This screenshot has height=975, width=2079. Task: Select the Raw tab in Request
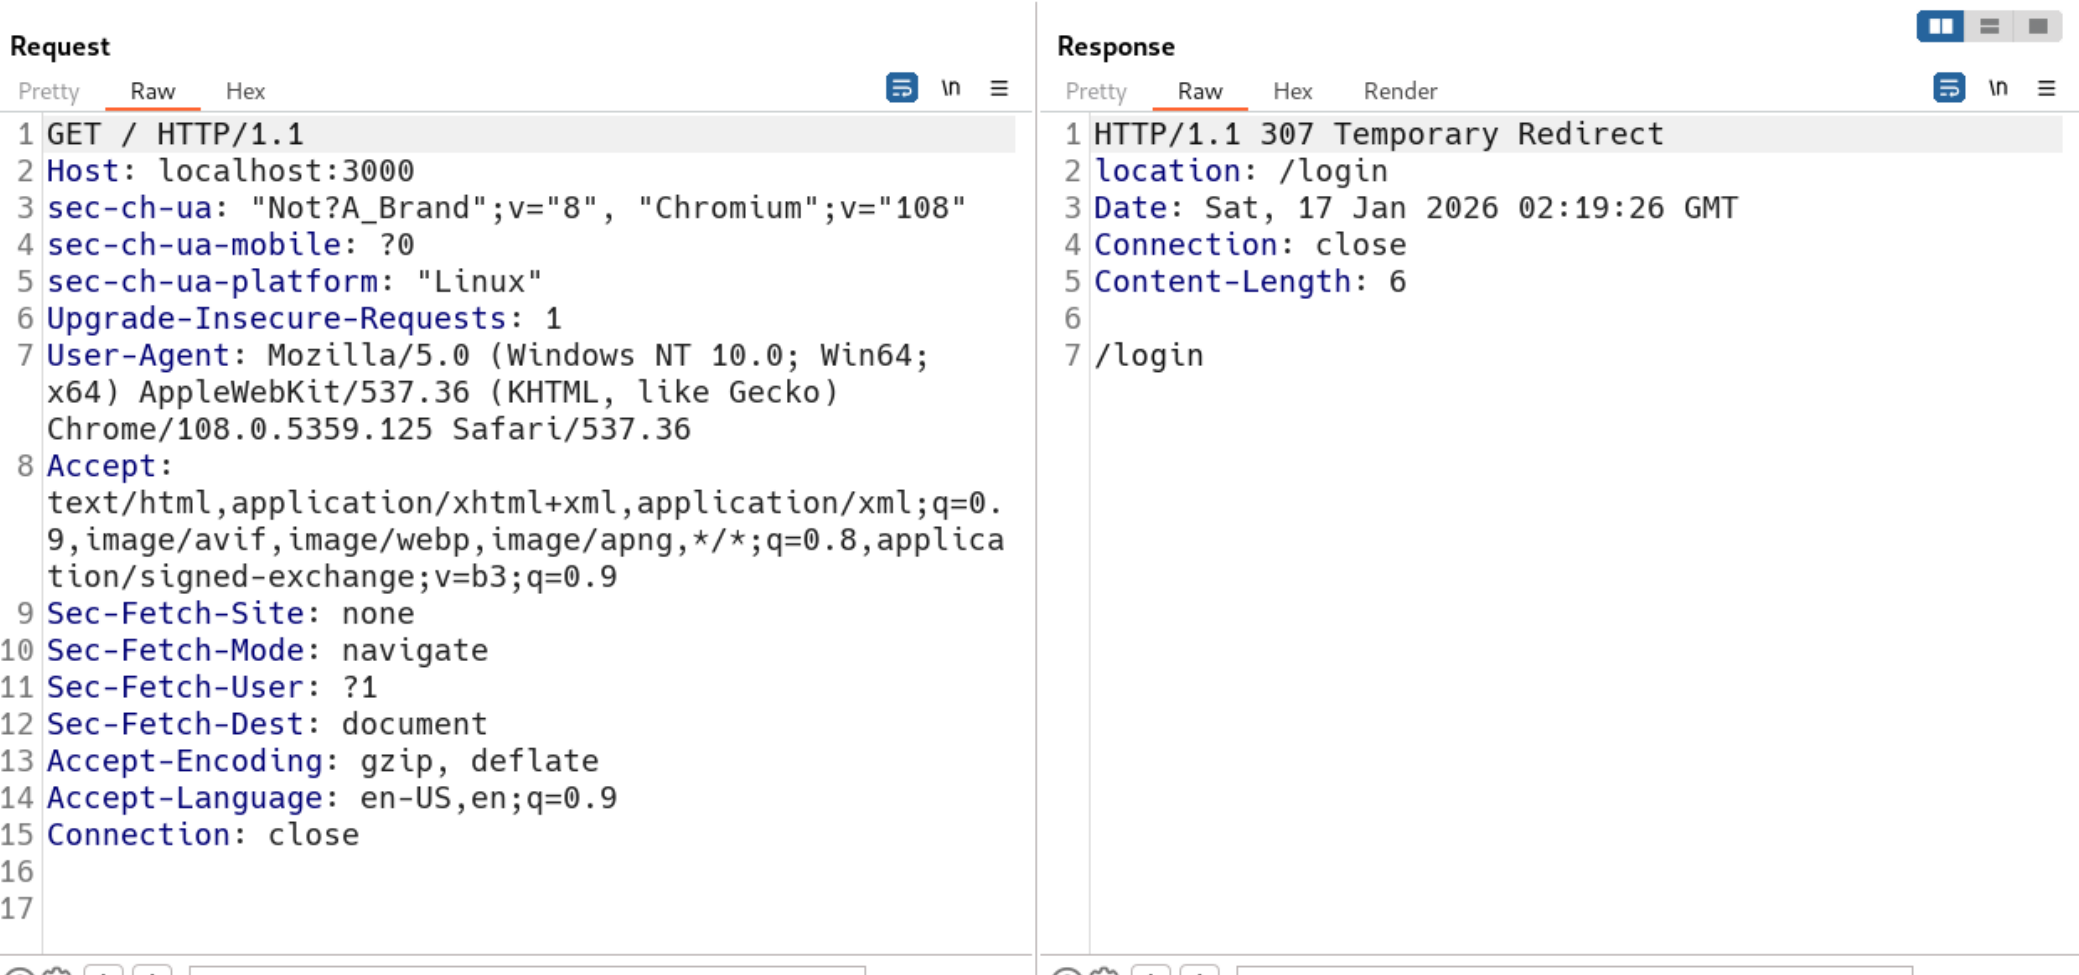(x=153, y=91)
